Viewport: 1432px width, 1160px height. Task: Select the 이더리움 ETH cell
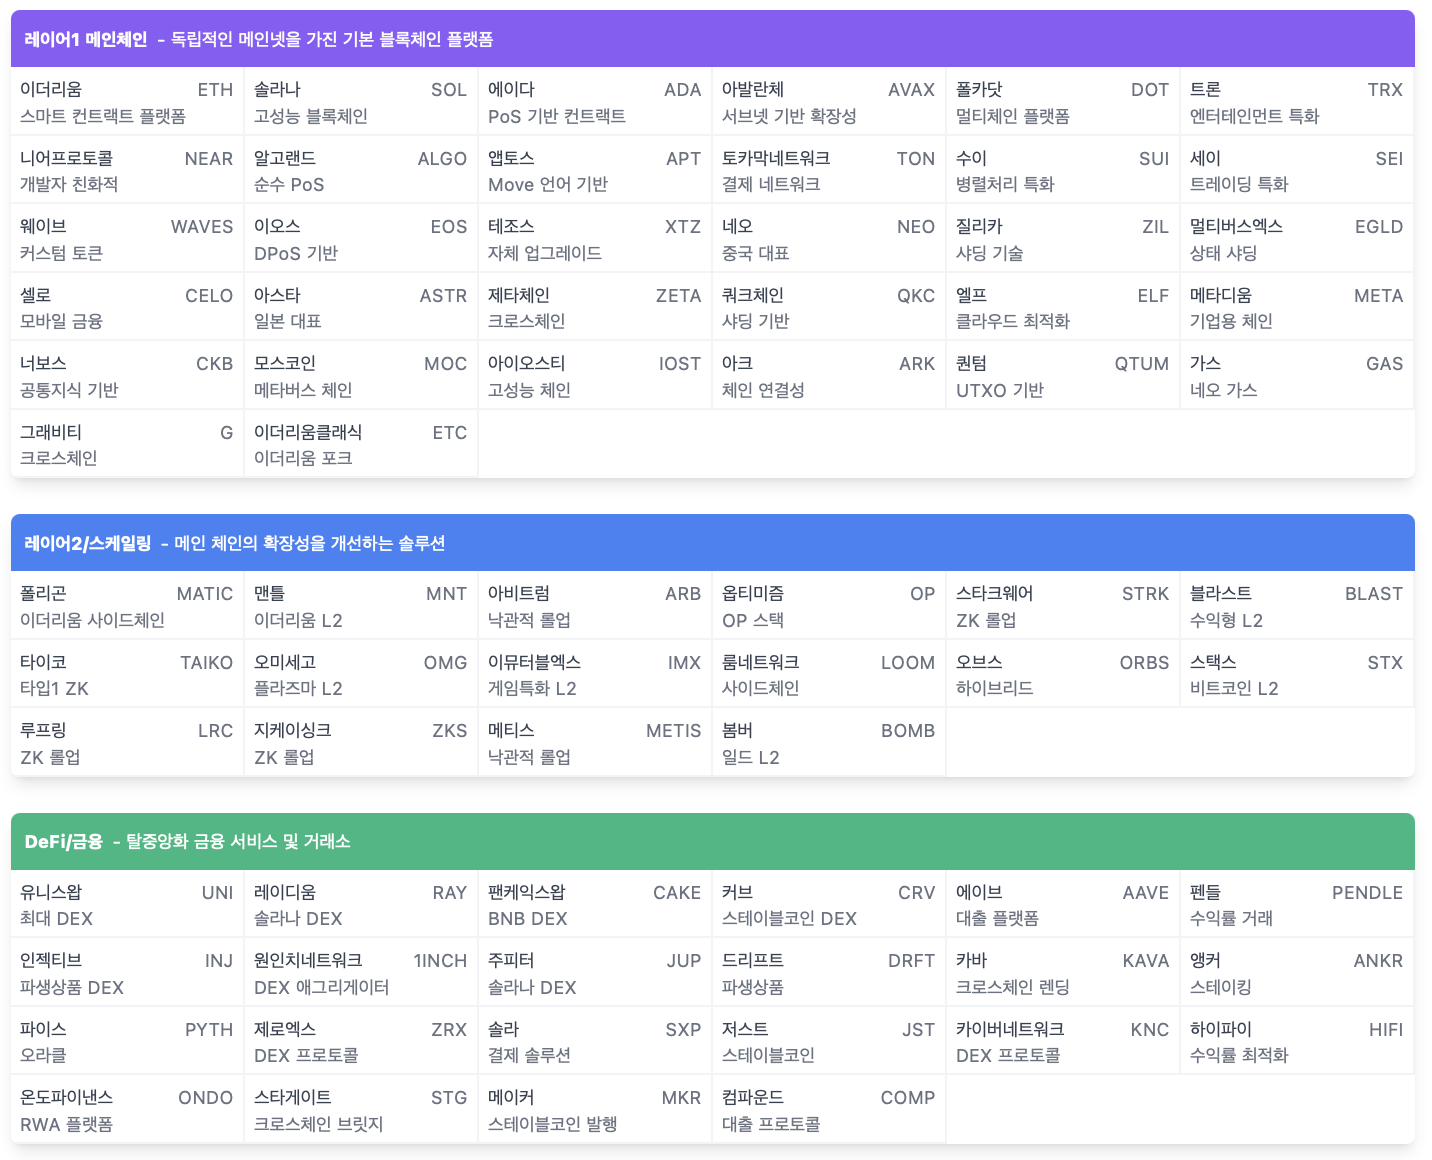tap(127, 102)
